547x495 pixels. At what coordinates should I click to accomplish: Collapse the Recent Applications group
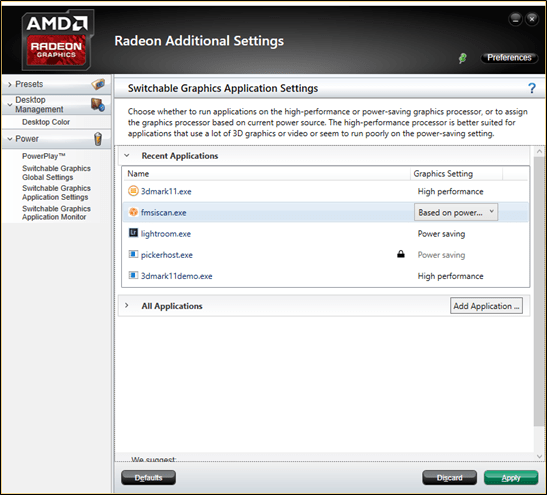click(127, 156)
